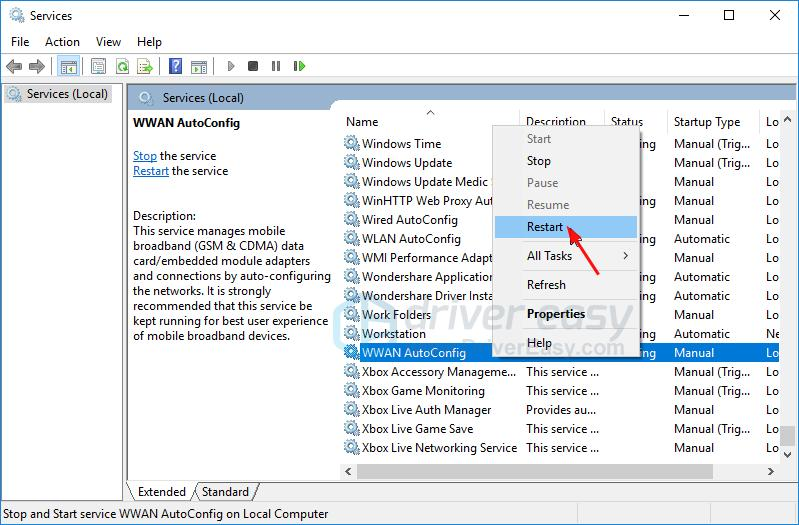Select Services (Local) in the console tree

point(58,94)
